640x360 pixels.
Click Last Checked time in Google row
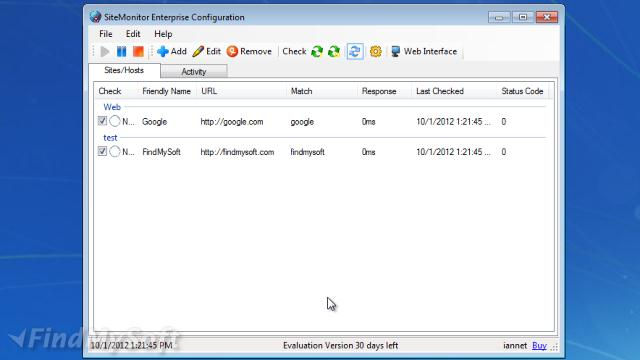click(453, 122)
